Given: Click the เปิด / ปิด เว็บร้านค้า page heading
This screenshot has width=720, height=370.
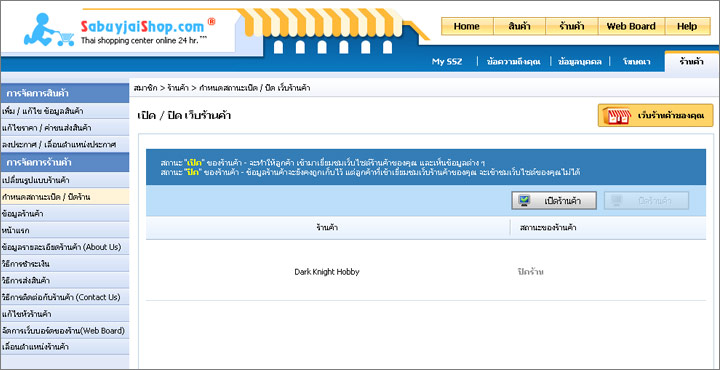Looking at the screenshot, I should [184, 116].
